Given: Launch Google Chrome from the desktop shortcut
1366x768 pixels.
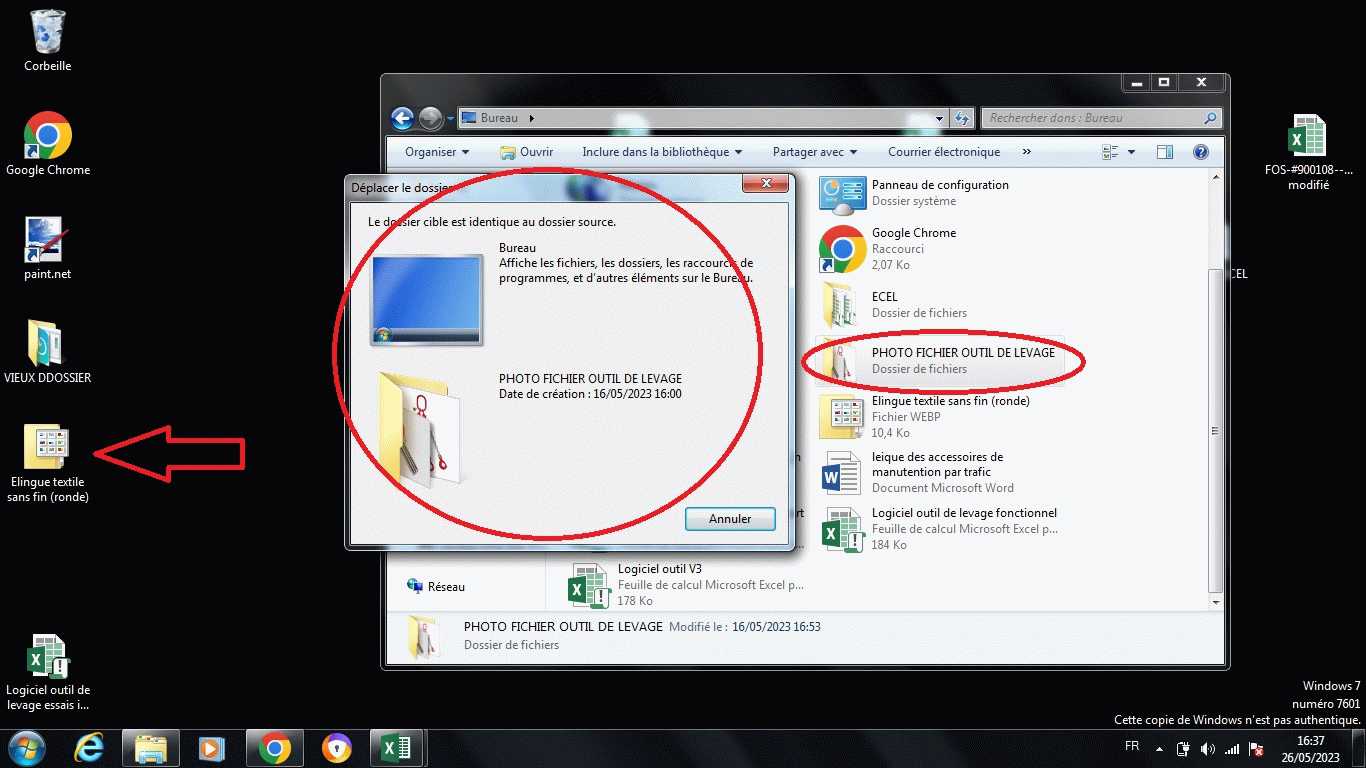Looking at the screenshot, I should point(48,144).
